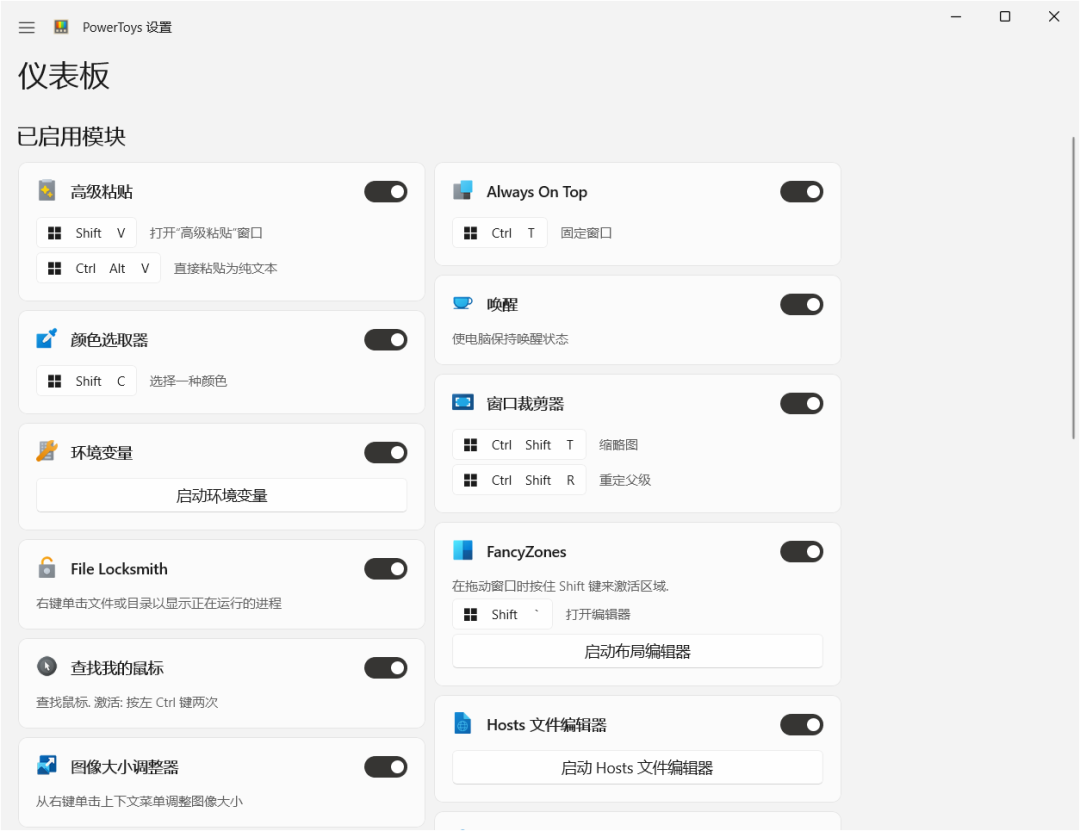Maximize the PowerToys window
Viewport: 1080px width, 831px height.
pyautogui.click(x=1005, y=17)
